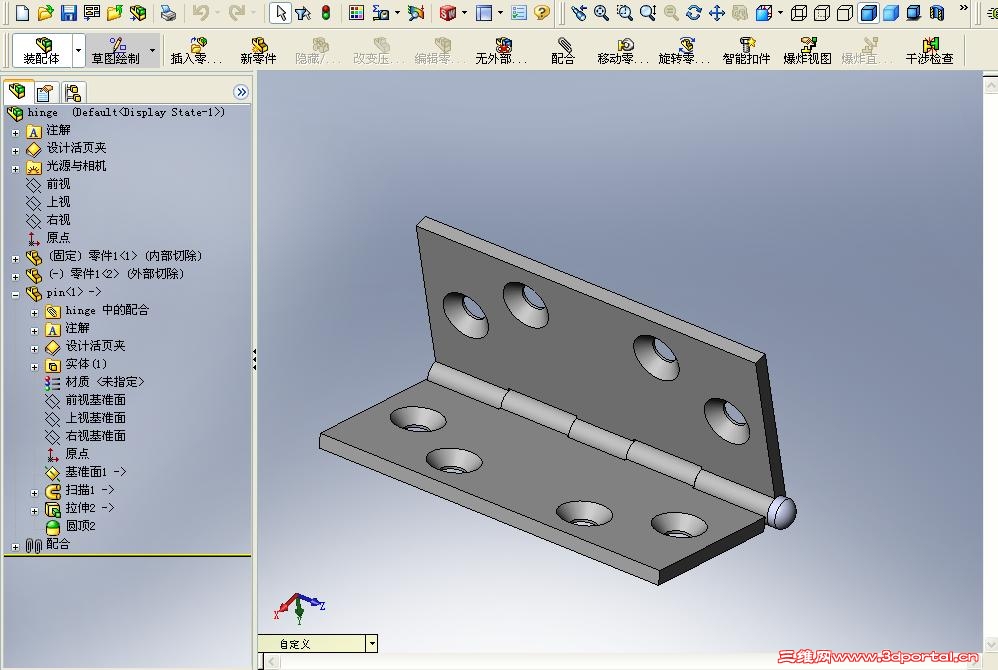
Task: Select 旋转零... (Rotate Component) tool
Action: [x=684, y=50]
